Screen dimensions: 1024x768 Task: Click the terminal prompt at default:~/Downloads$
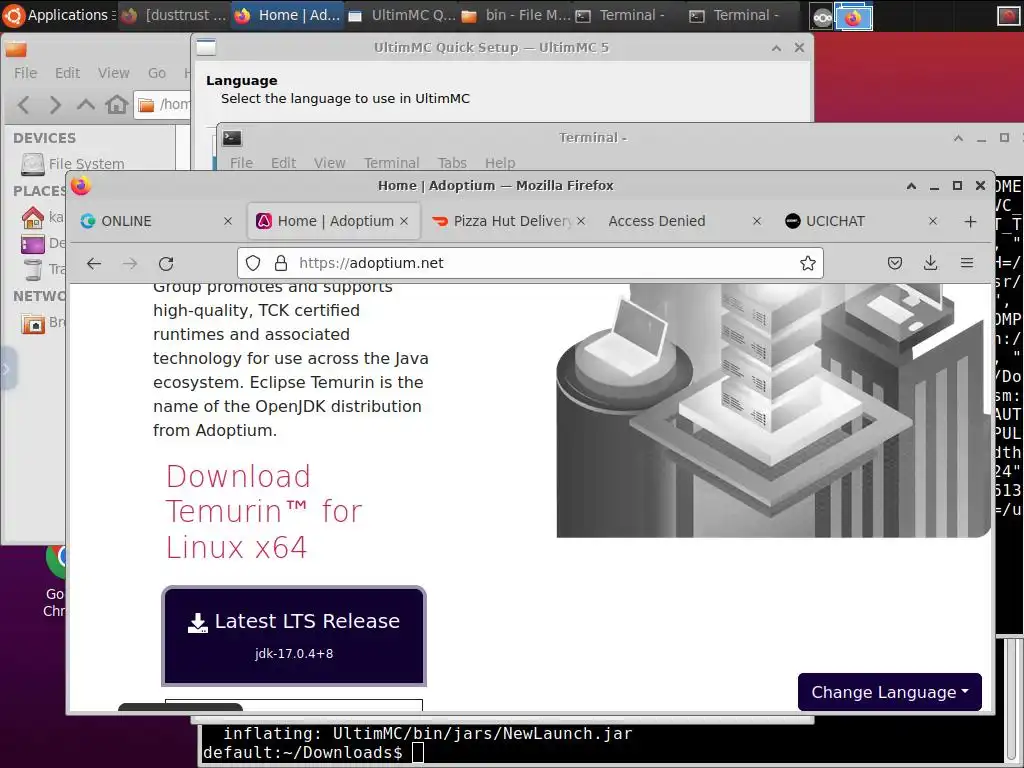tap(302, 752)
